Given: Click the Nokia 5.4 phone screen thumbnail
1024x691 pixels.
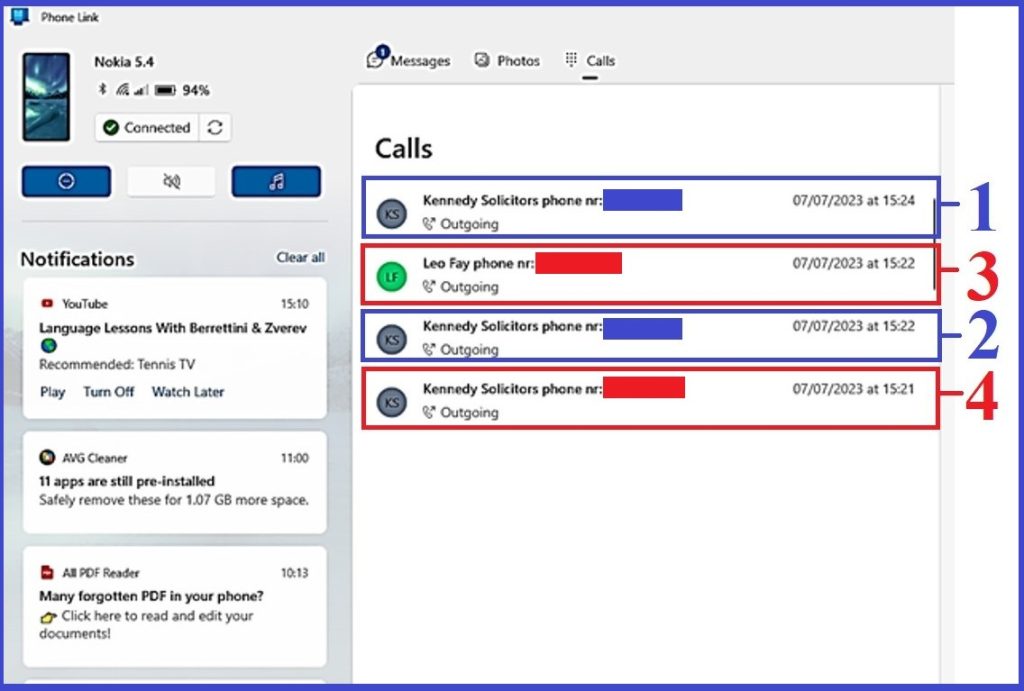Looking at the screenshot, I should 46,97.
